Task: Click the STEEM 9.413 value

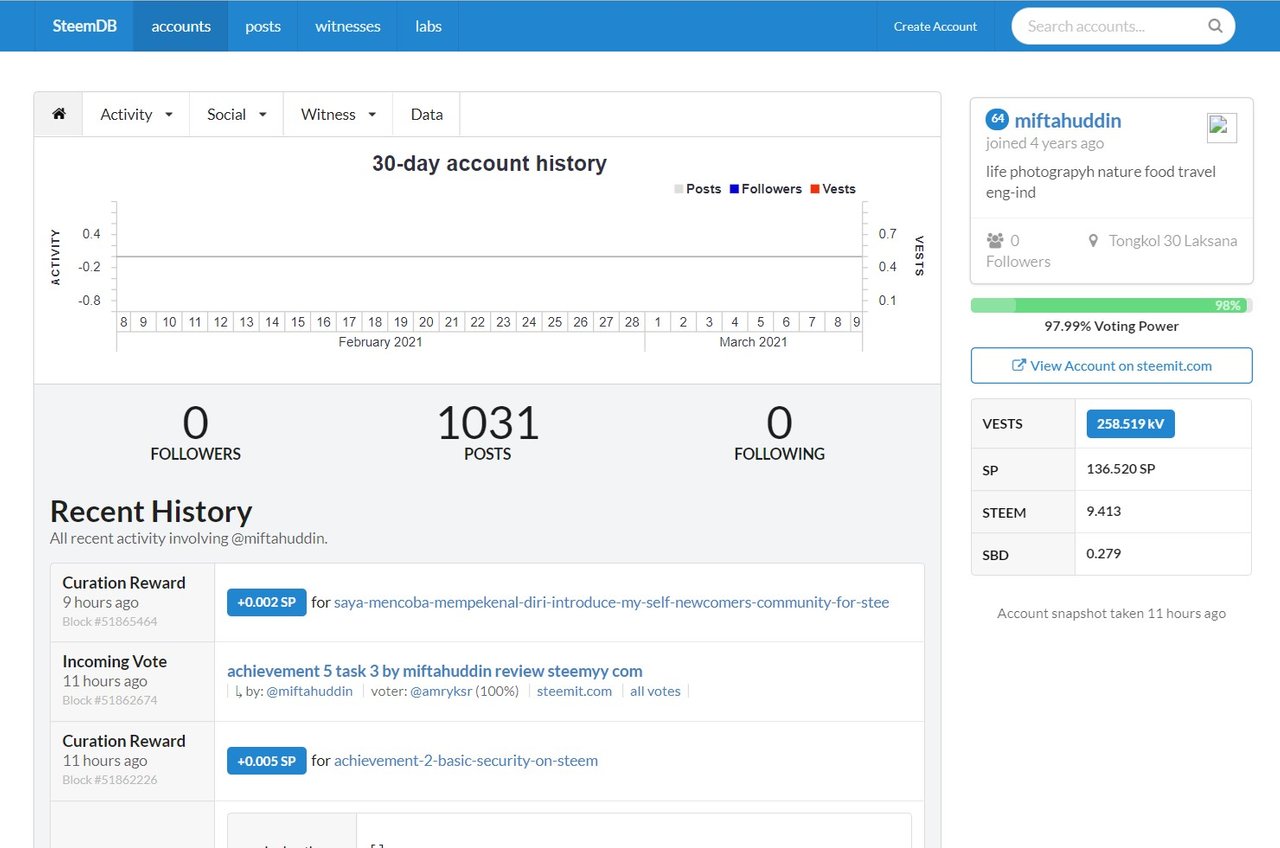Action: click(1104, 511)
